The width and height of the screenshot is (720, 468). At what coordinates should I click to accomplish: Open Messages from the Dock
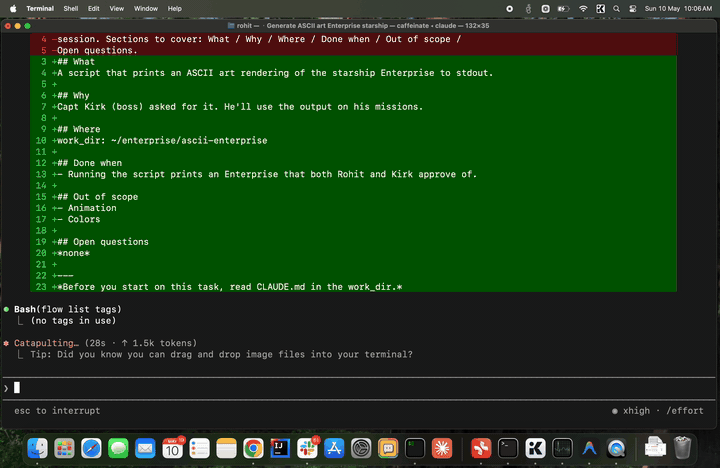(x=118, y=448)
